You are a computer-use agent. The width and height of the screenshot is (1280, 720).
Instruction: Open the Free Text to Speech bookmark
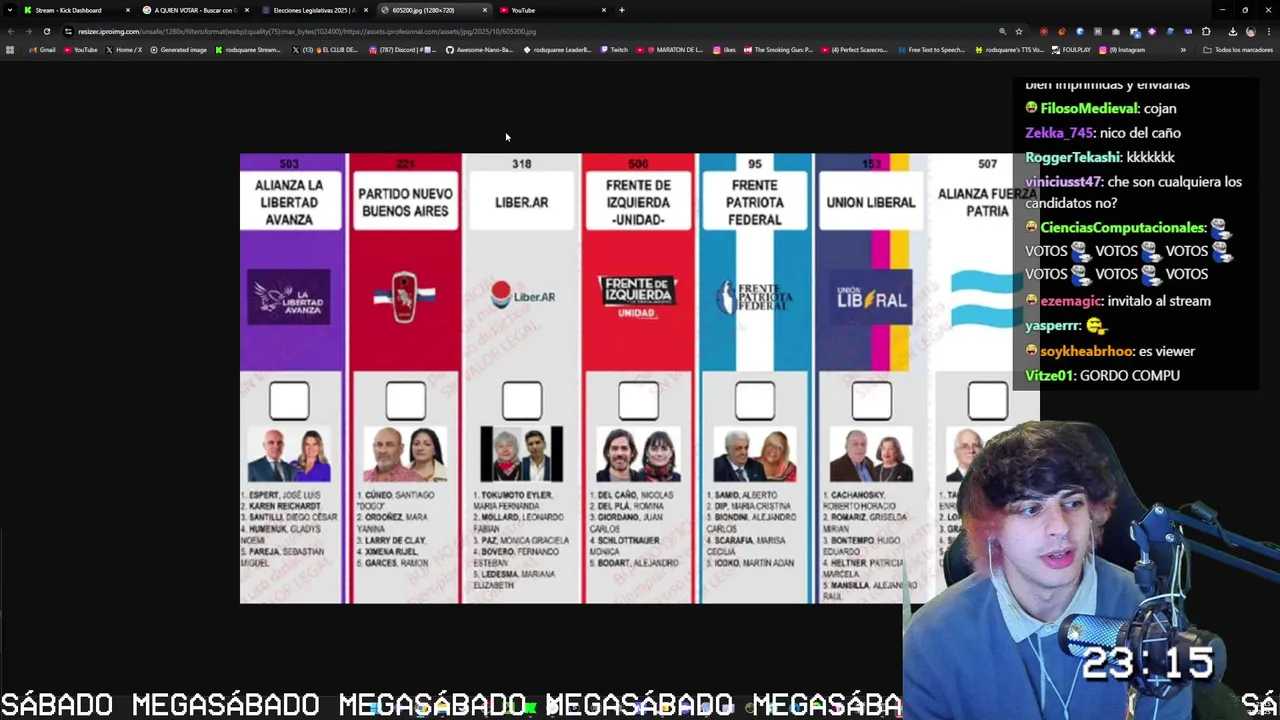point(932,50)
